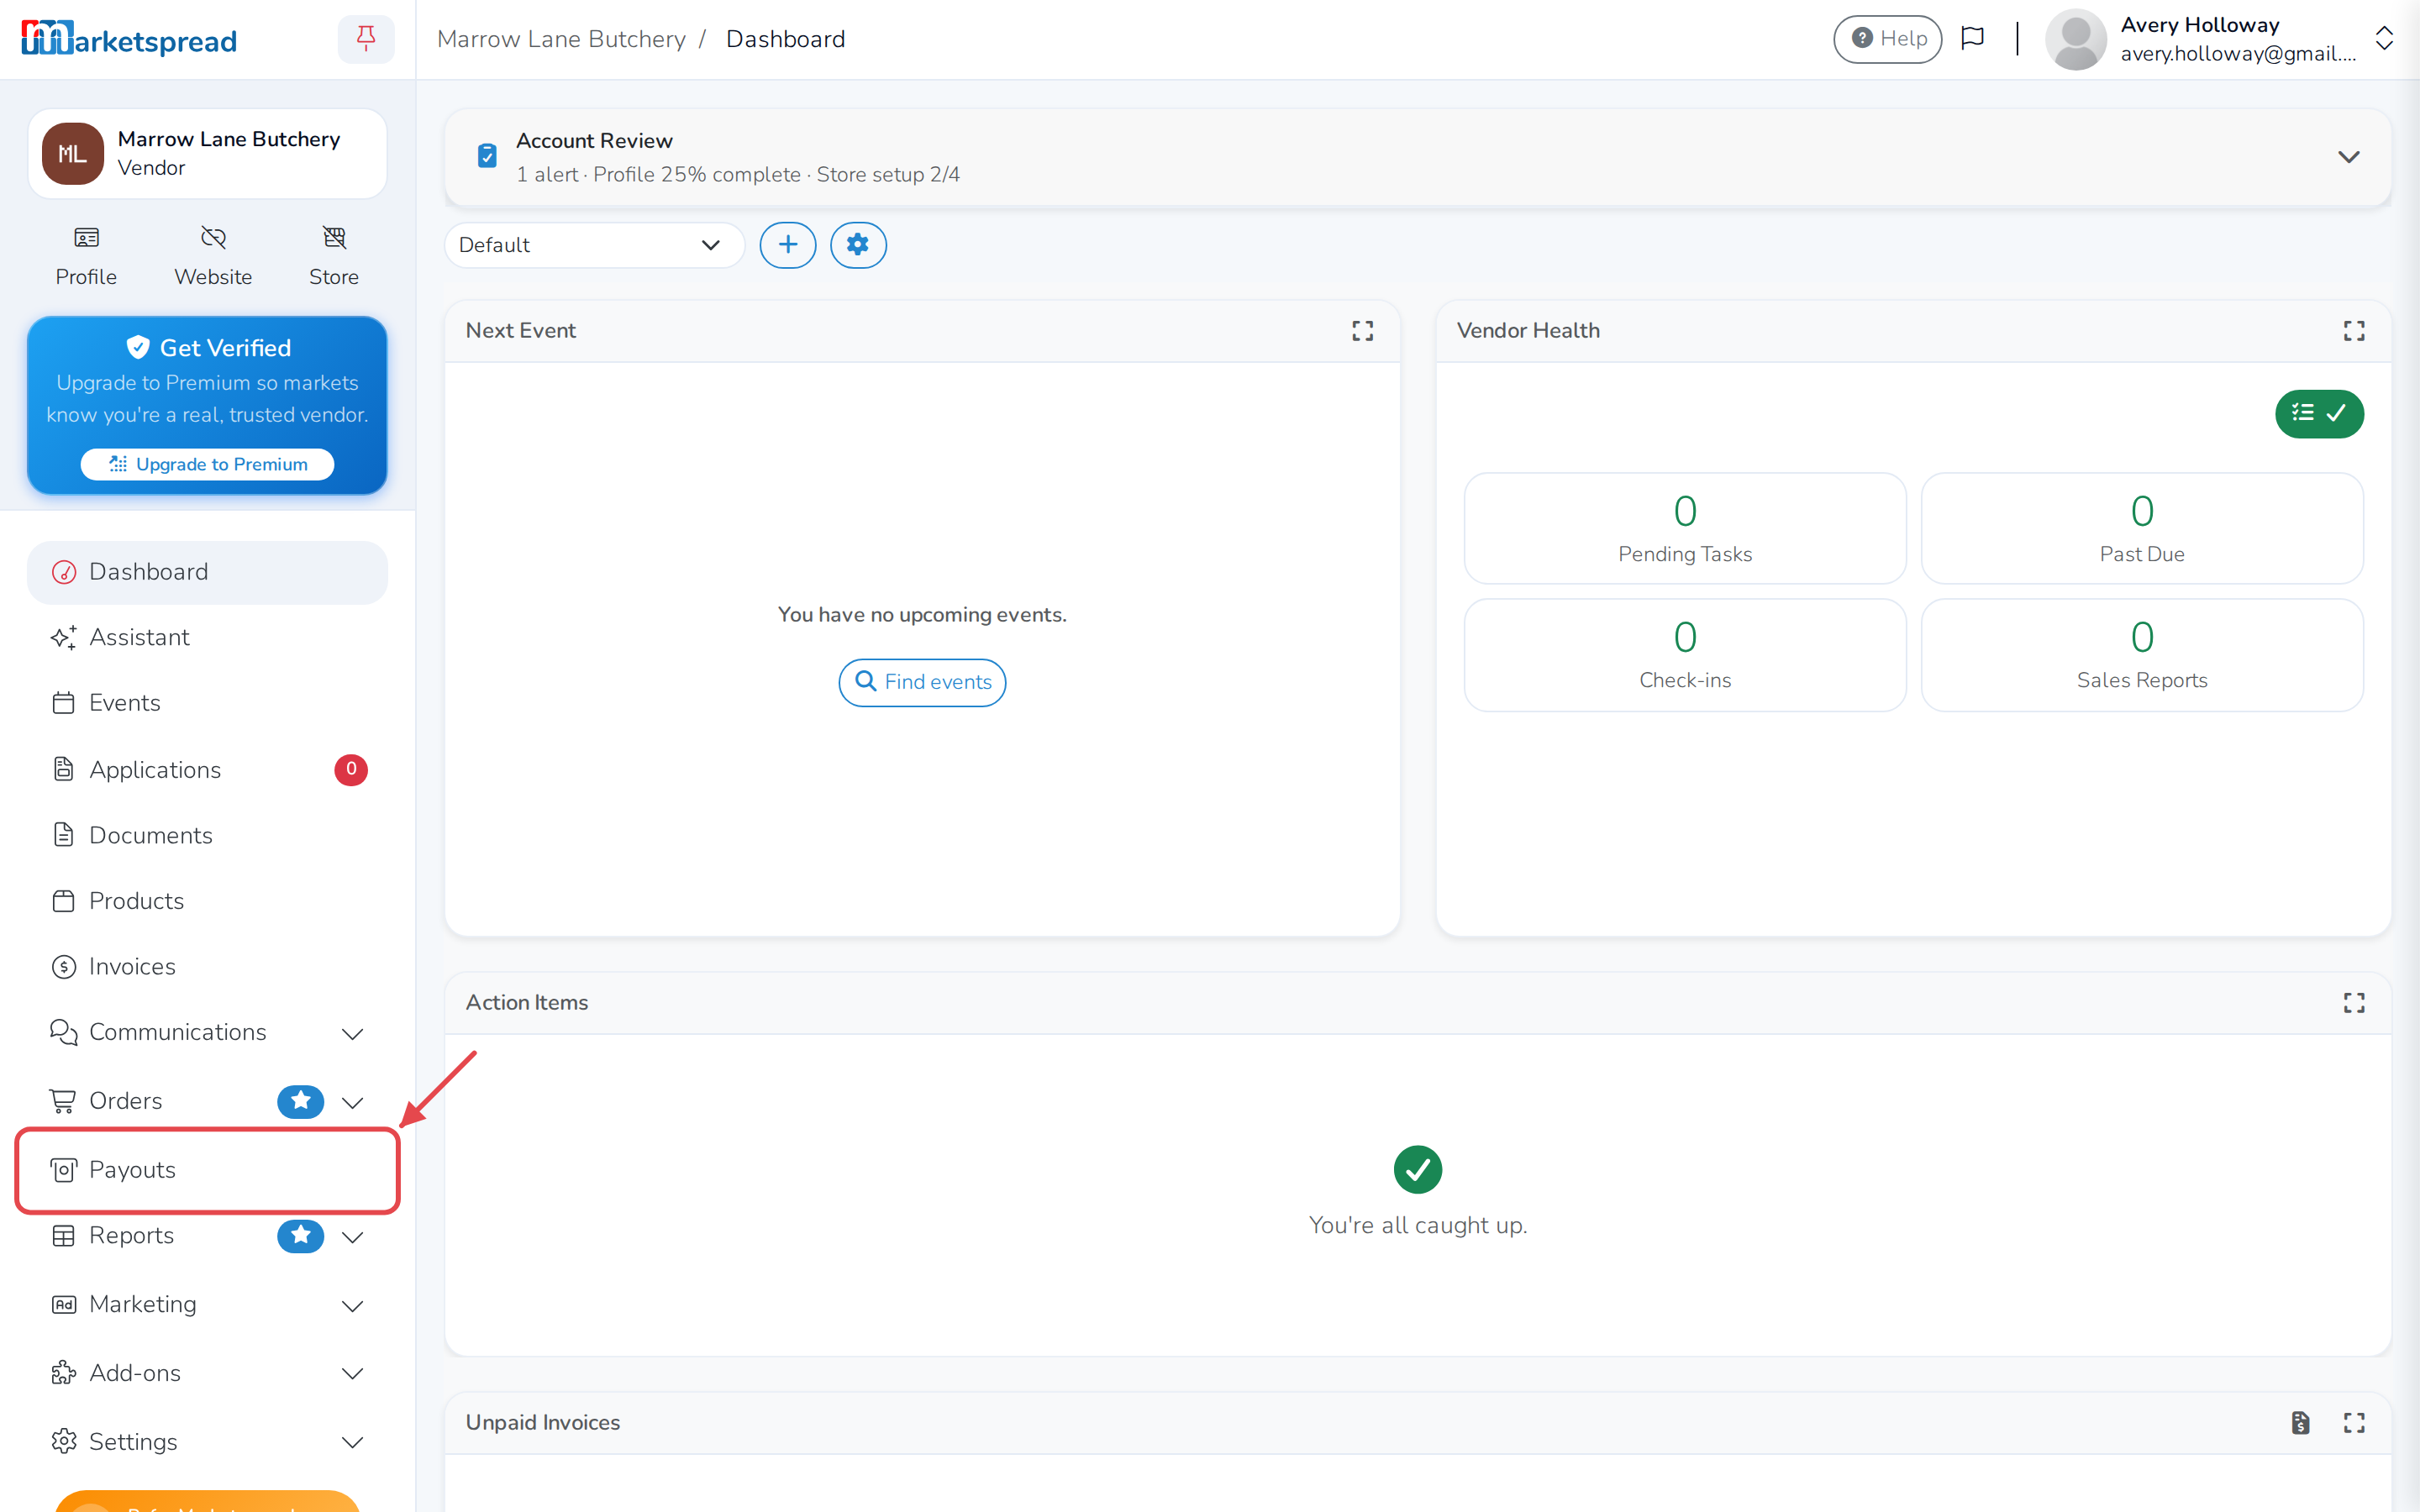
Task: Click the Help button
Action: click(1887, 39)
